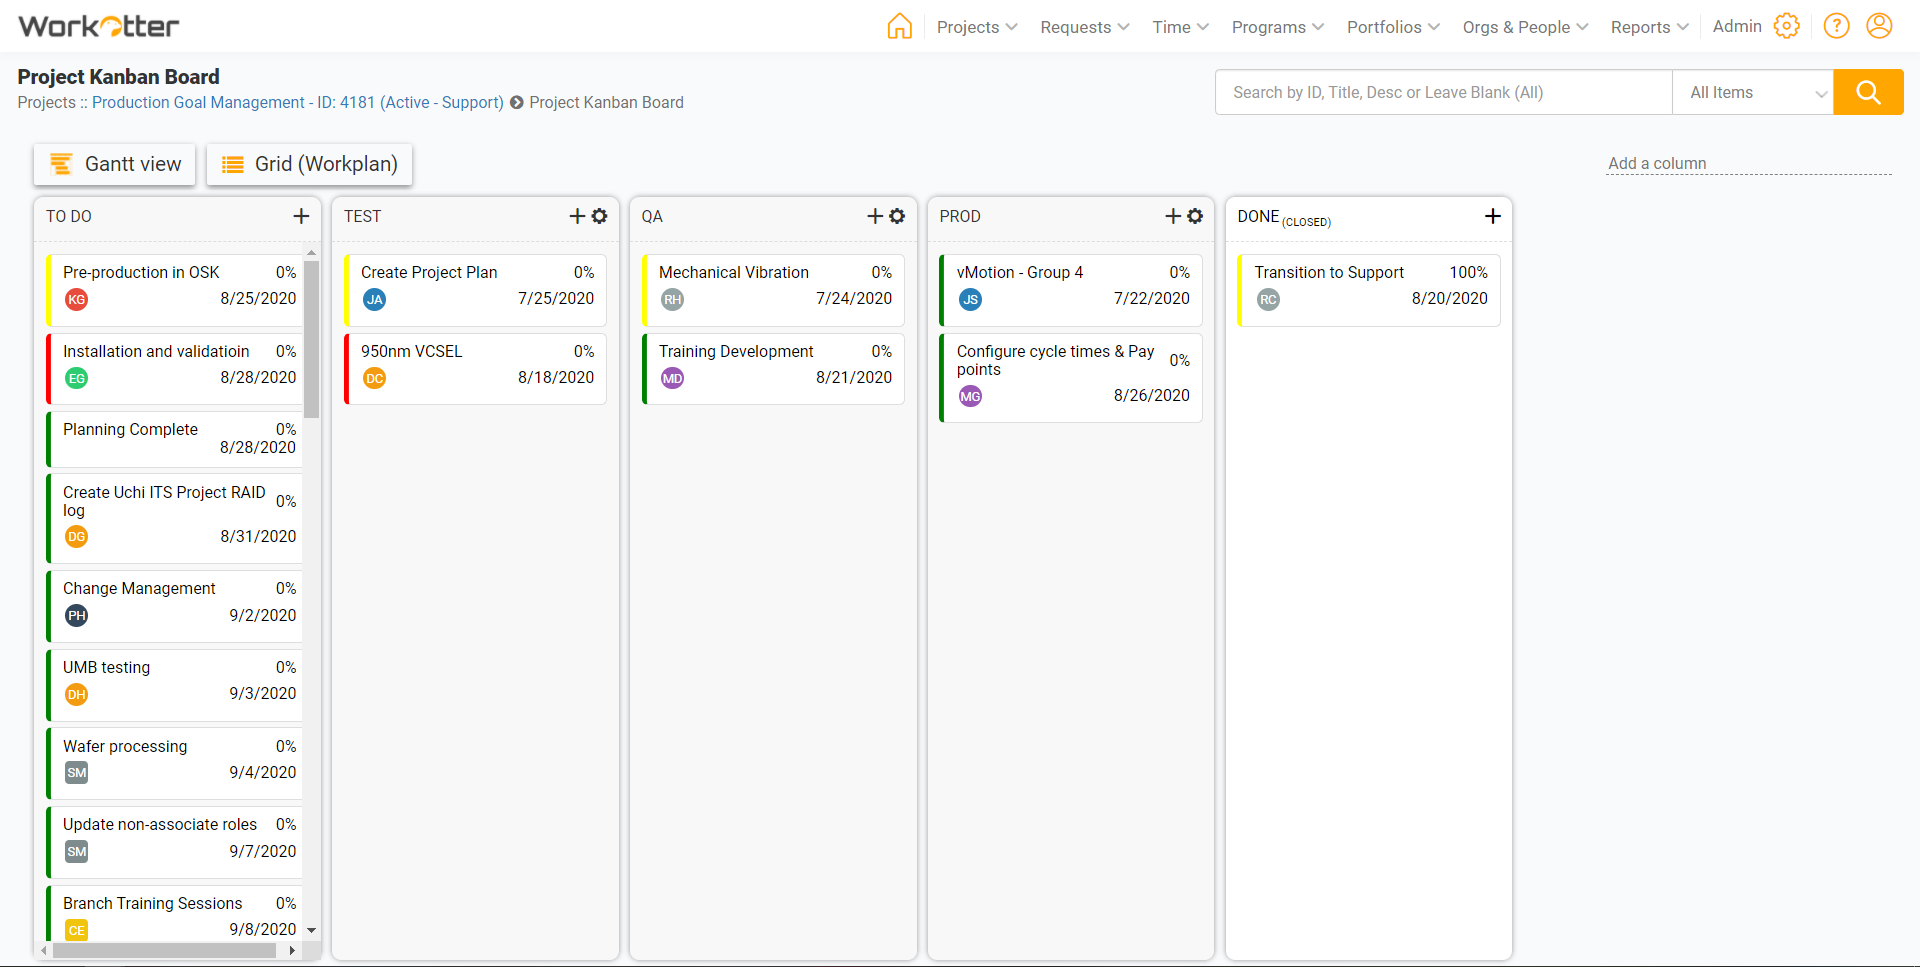Open TEST column settings gear

[x=600, y=216]
